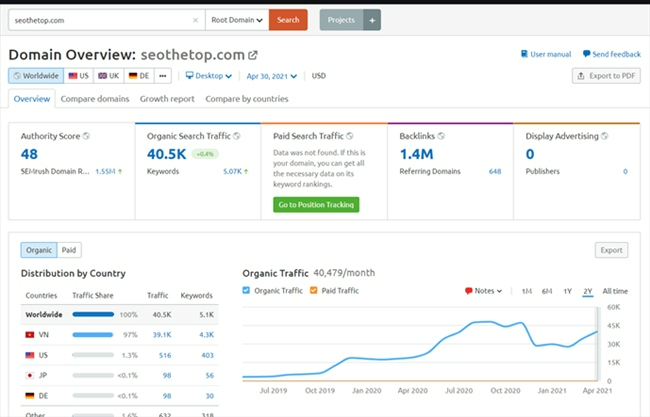This screenshot has width=650, height=417.
Task: Uncheck the Paid Traffic checkbox
Action: point(314,290)
